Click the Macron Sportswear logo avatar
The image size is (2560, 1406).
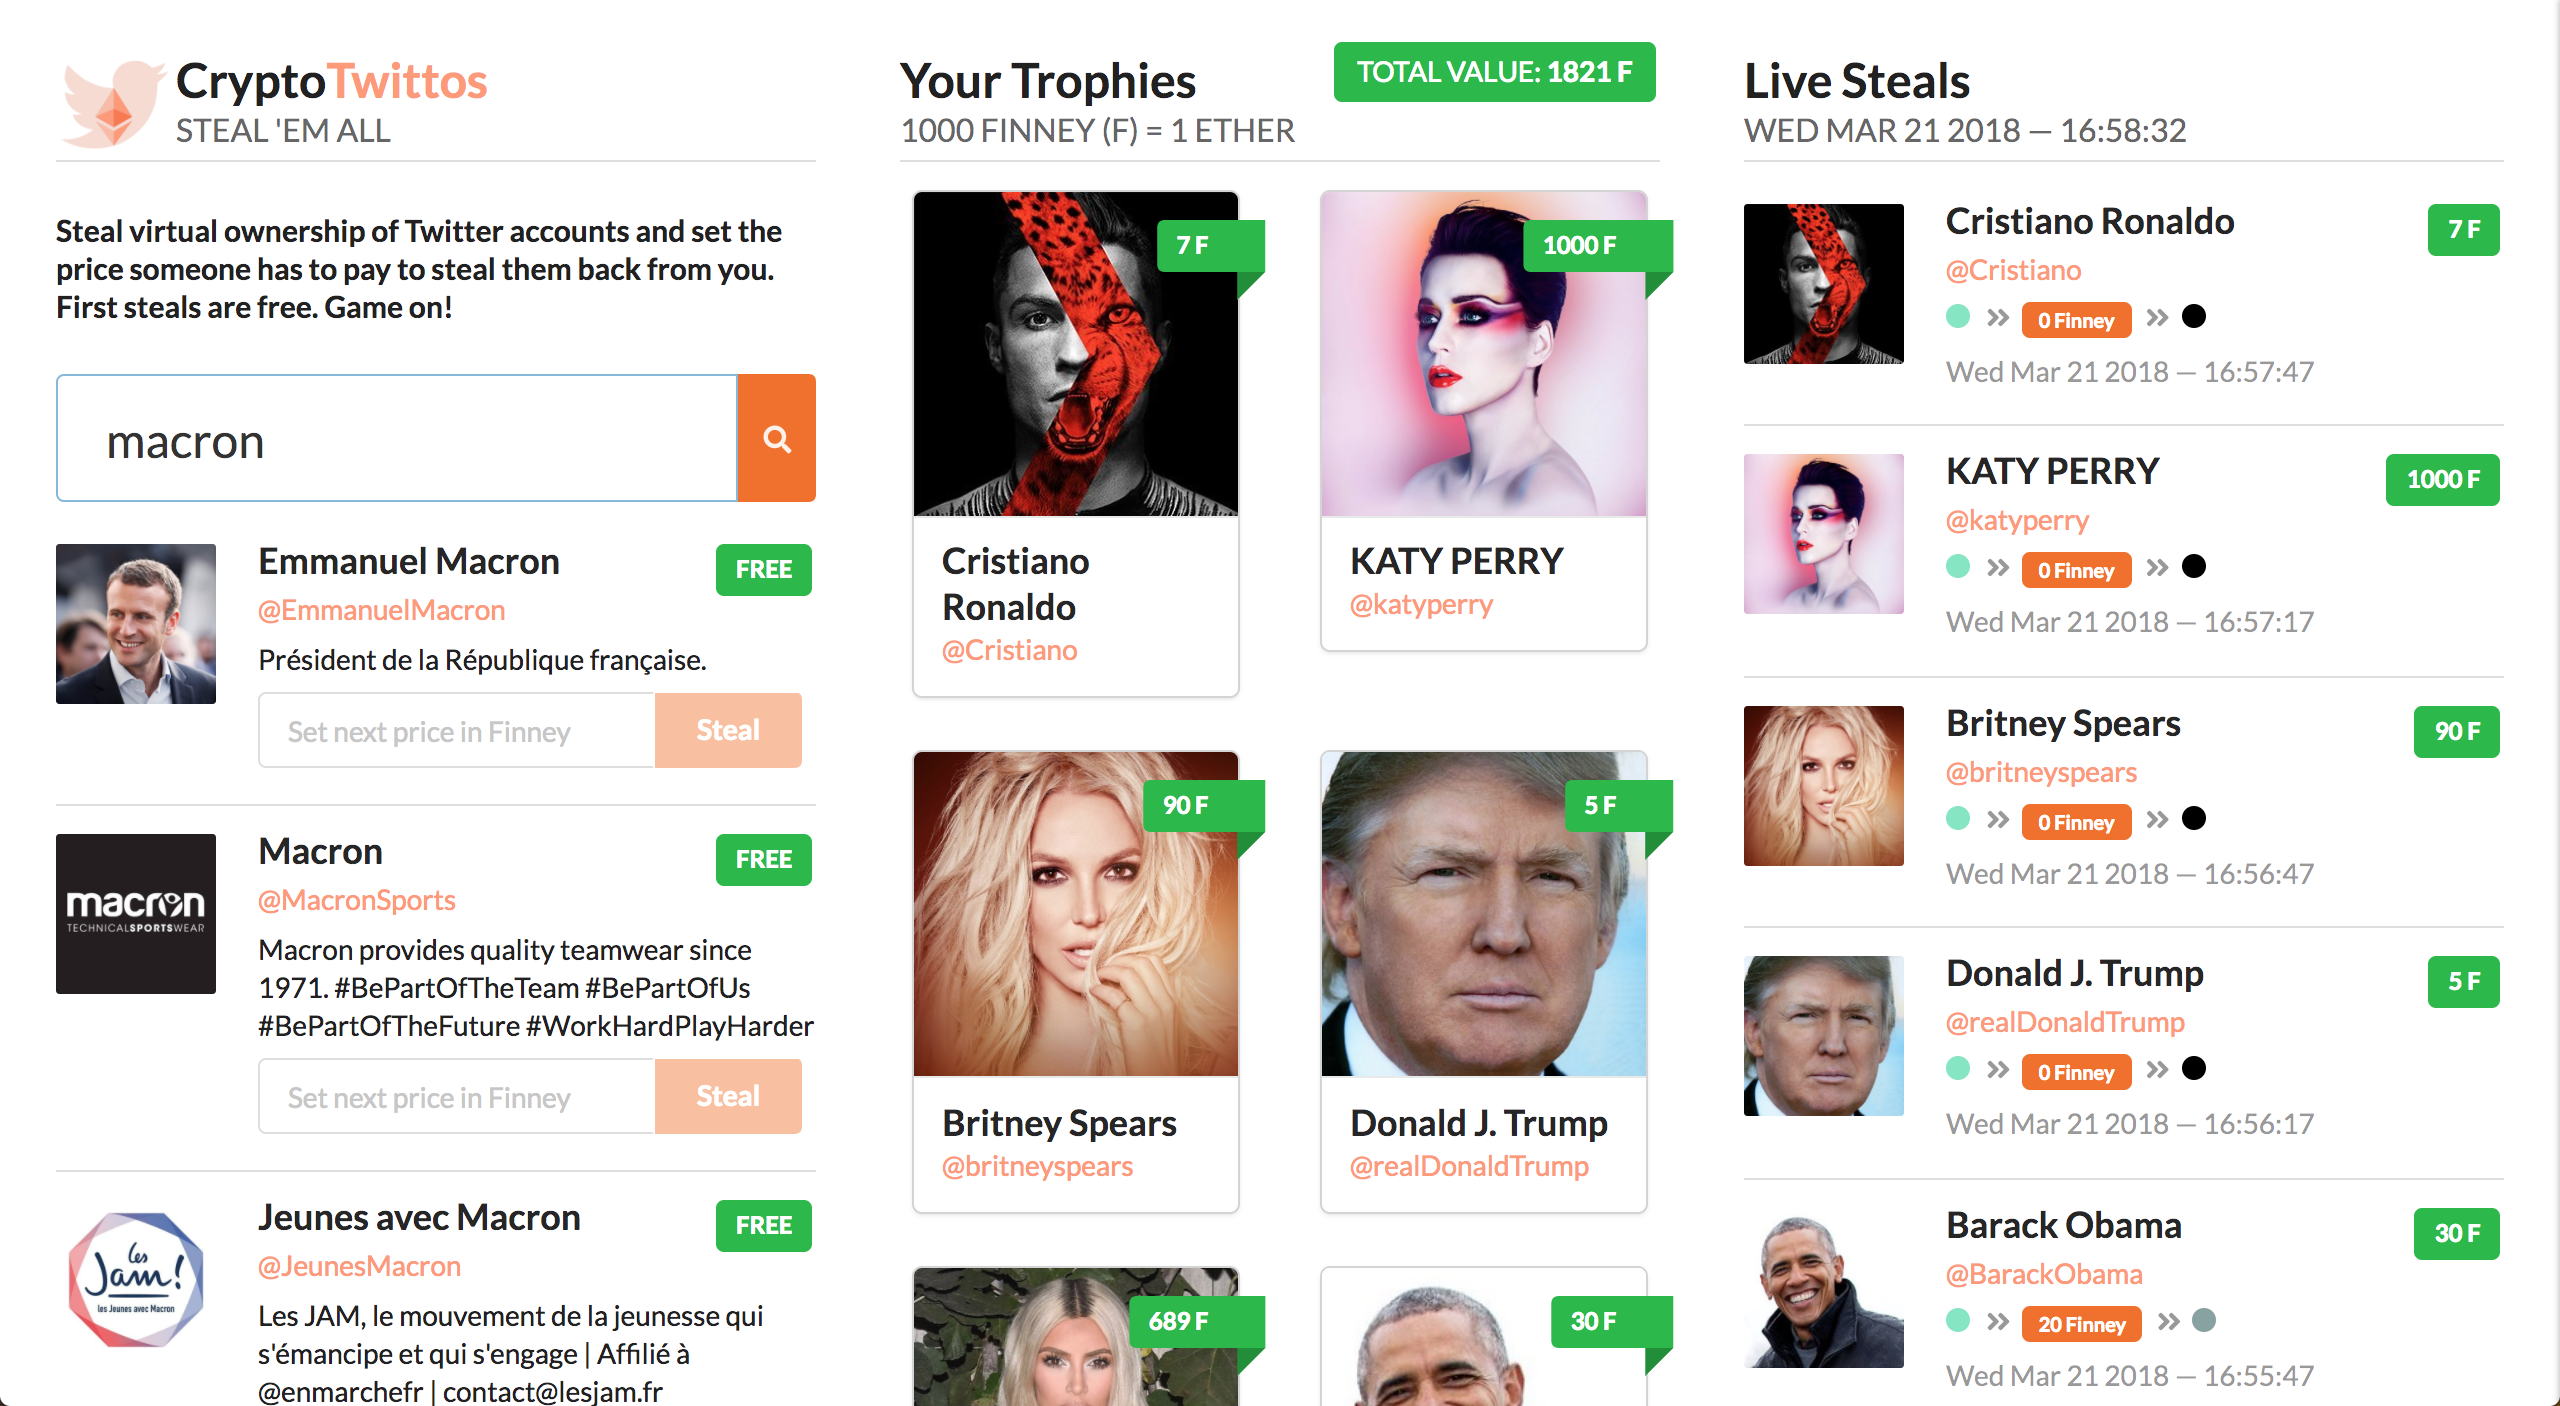(x=136, y=914)
